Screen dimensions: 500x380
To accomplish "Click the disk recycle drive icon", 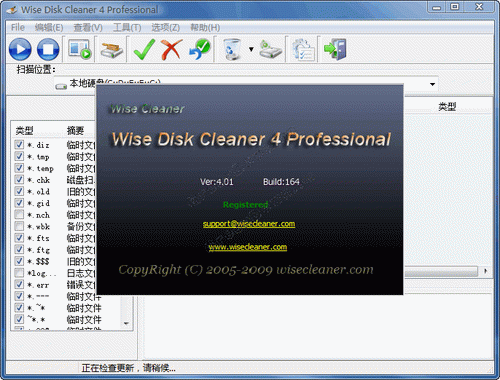I will [271, 49].
